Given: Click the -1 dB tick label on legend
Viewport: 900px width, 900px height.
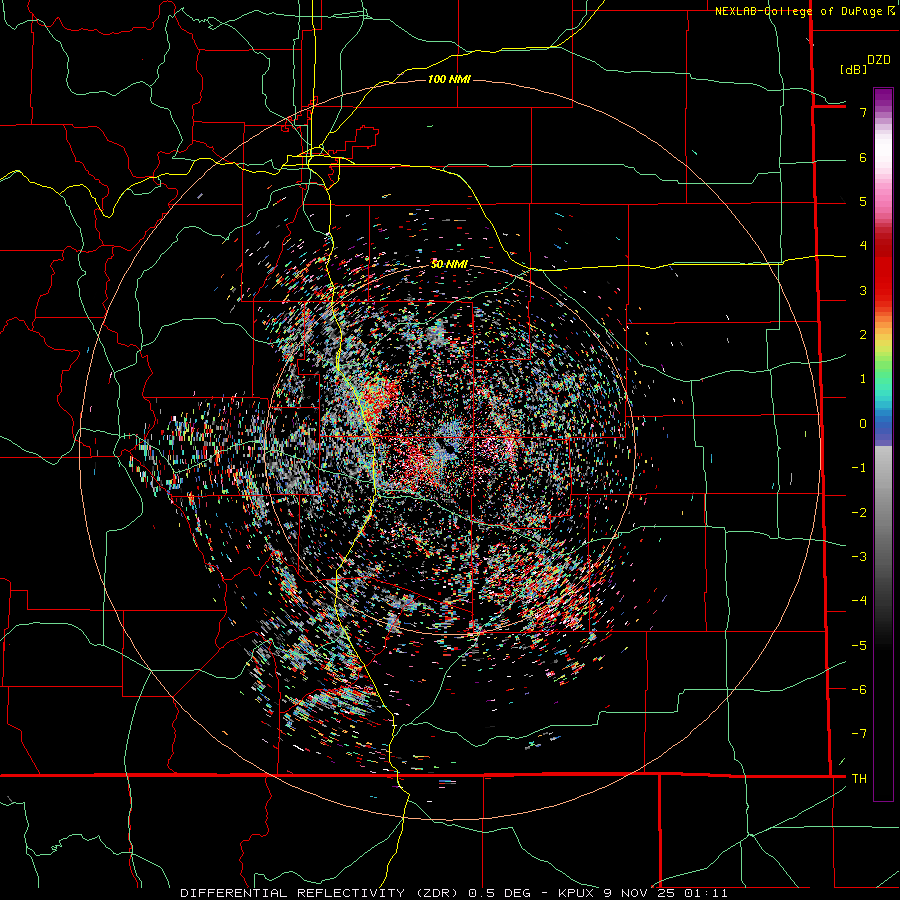Looking at the screenshot, I should point(859,468).
